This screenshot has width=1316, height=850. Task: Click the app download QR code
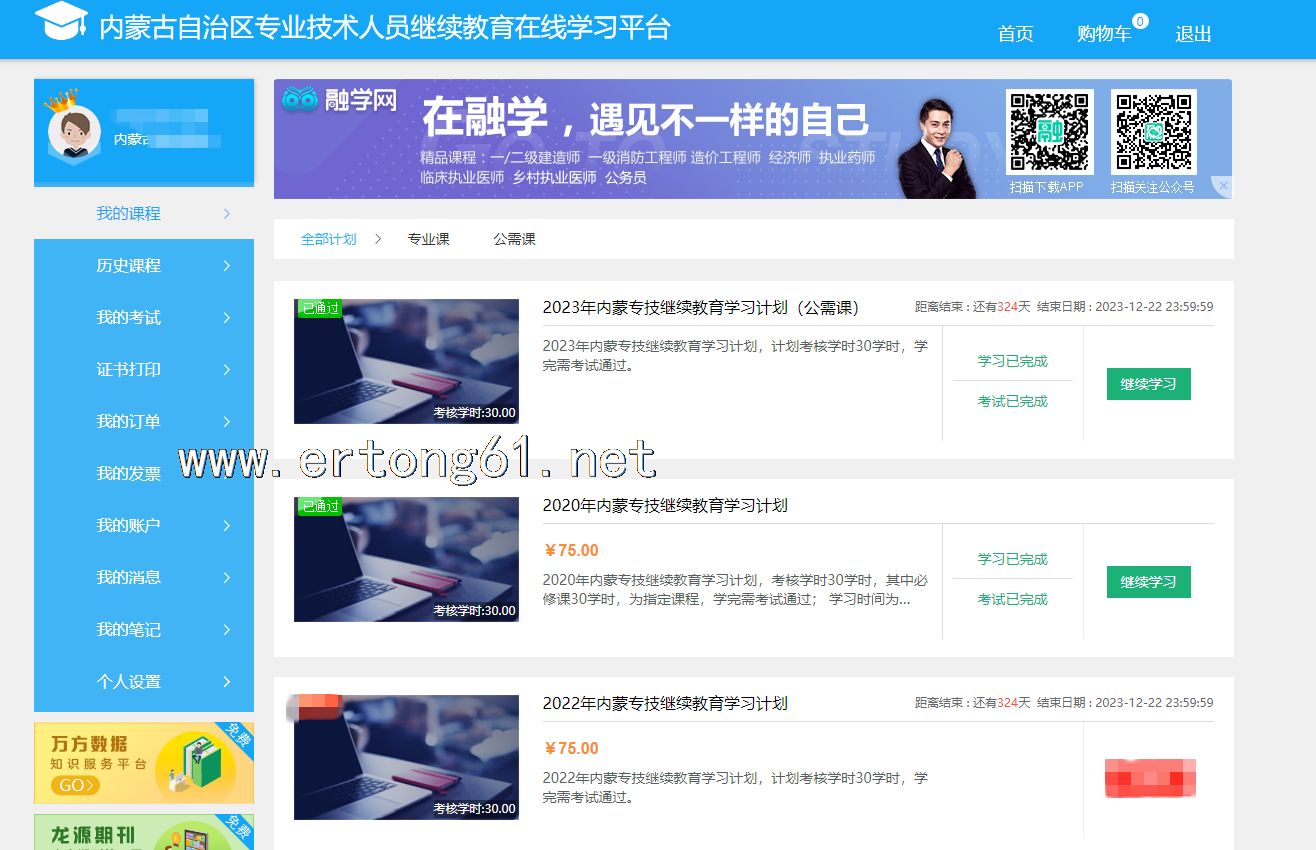(1048, 132)
